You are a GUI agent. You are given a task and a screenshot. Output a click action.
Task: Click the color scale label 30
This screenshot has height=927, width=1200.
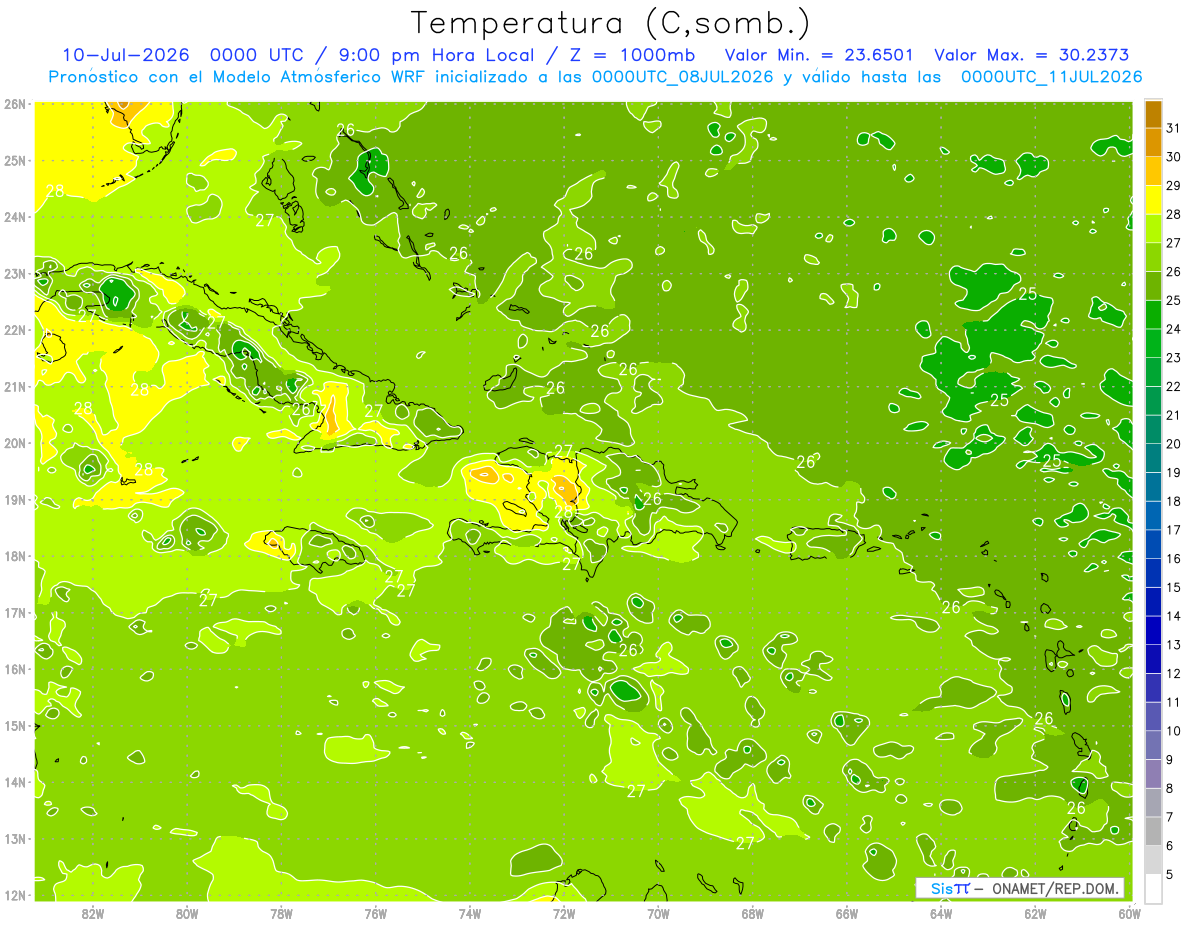1173,157
